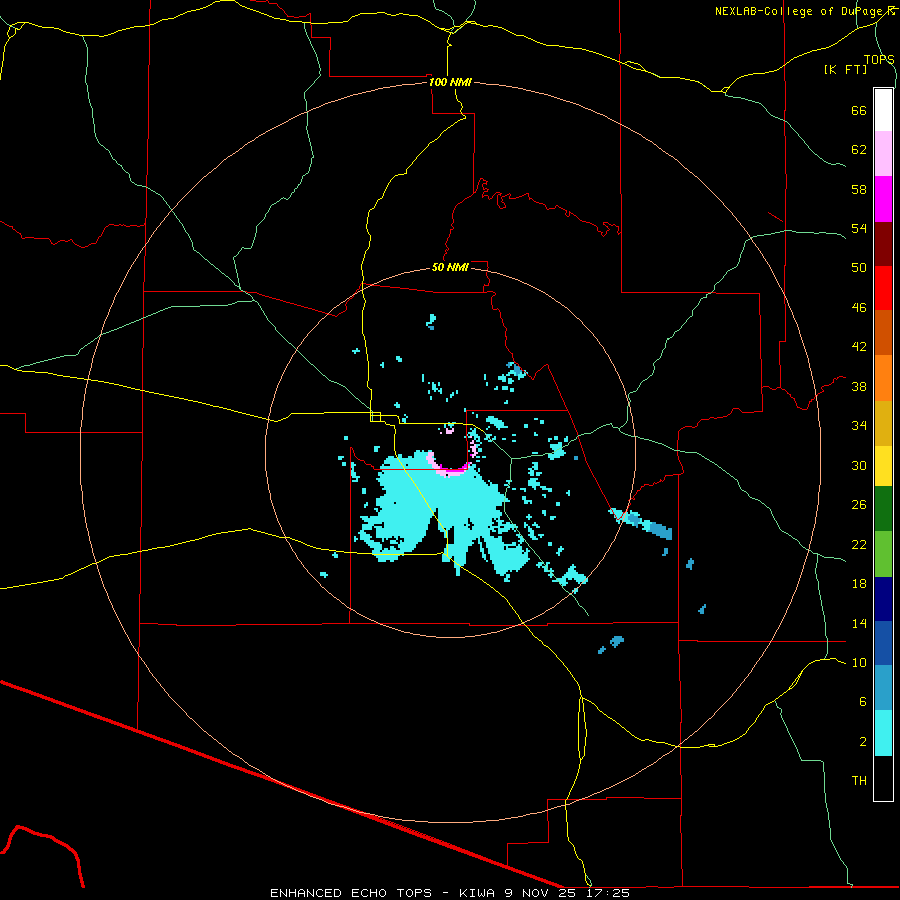
Task: Click the white swatch in the tops legend
Action: coord(883,110)
